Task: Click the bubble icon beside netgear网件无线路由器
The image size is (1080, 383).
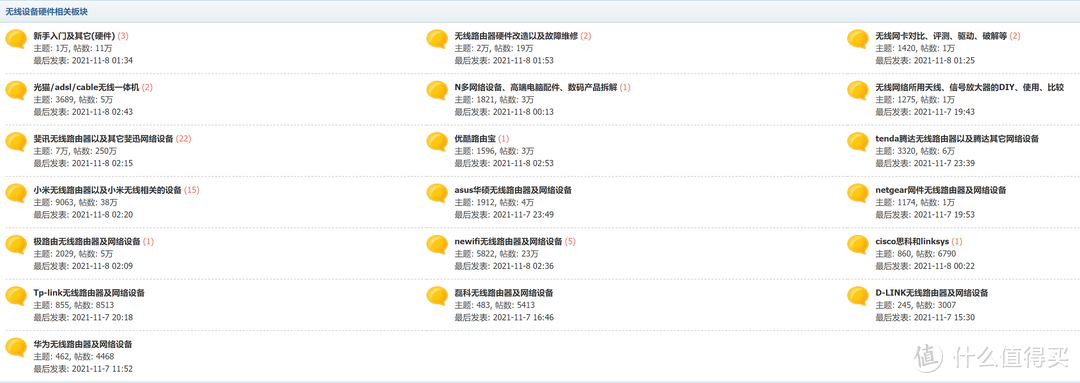Action: (858, 194)
